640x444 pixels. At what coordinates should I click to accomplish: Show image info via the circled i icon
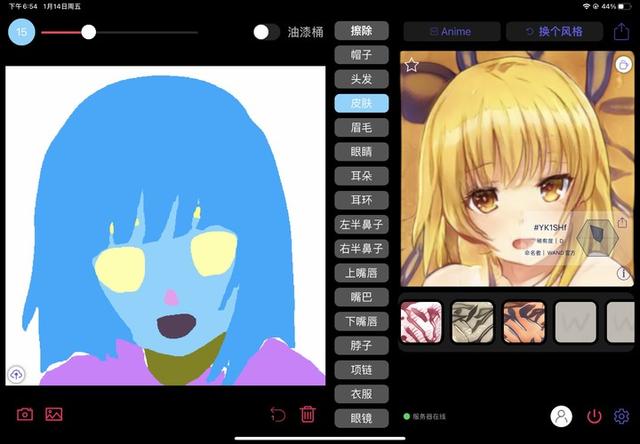(623, 273)
